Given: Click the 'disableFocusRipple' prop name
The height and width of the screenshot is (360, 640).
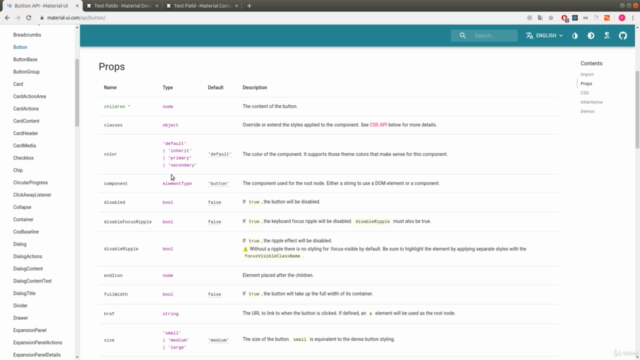Looking at the screenshot, I should click(x=127, y=222).
